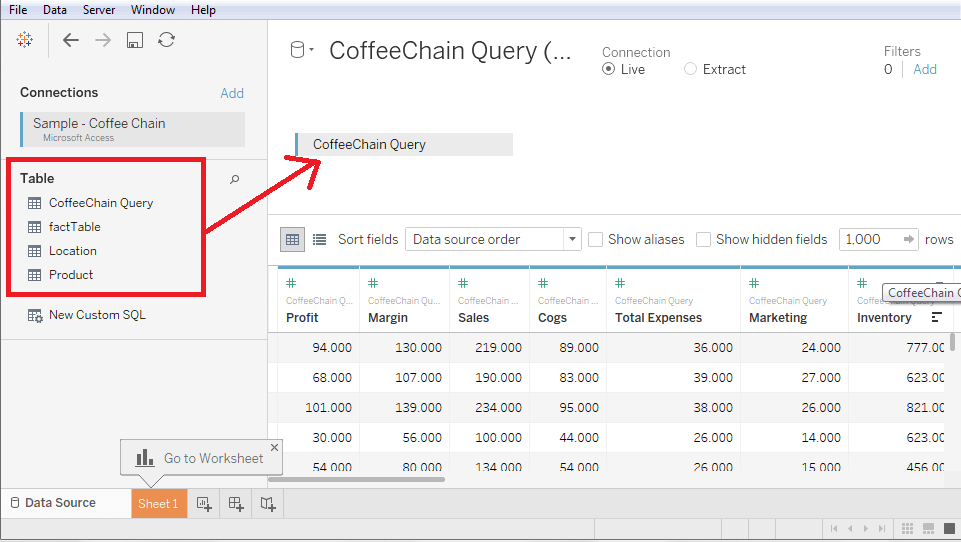Viewport: 961px width, 542px height.
Task: Enable the Show hidden fields checkbox
Action: [x=703, y=239]
